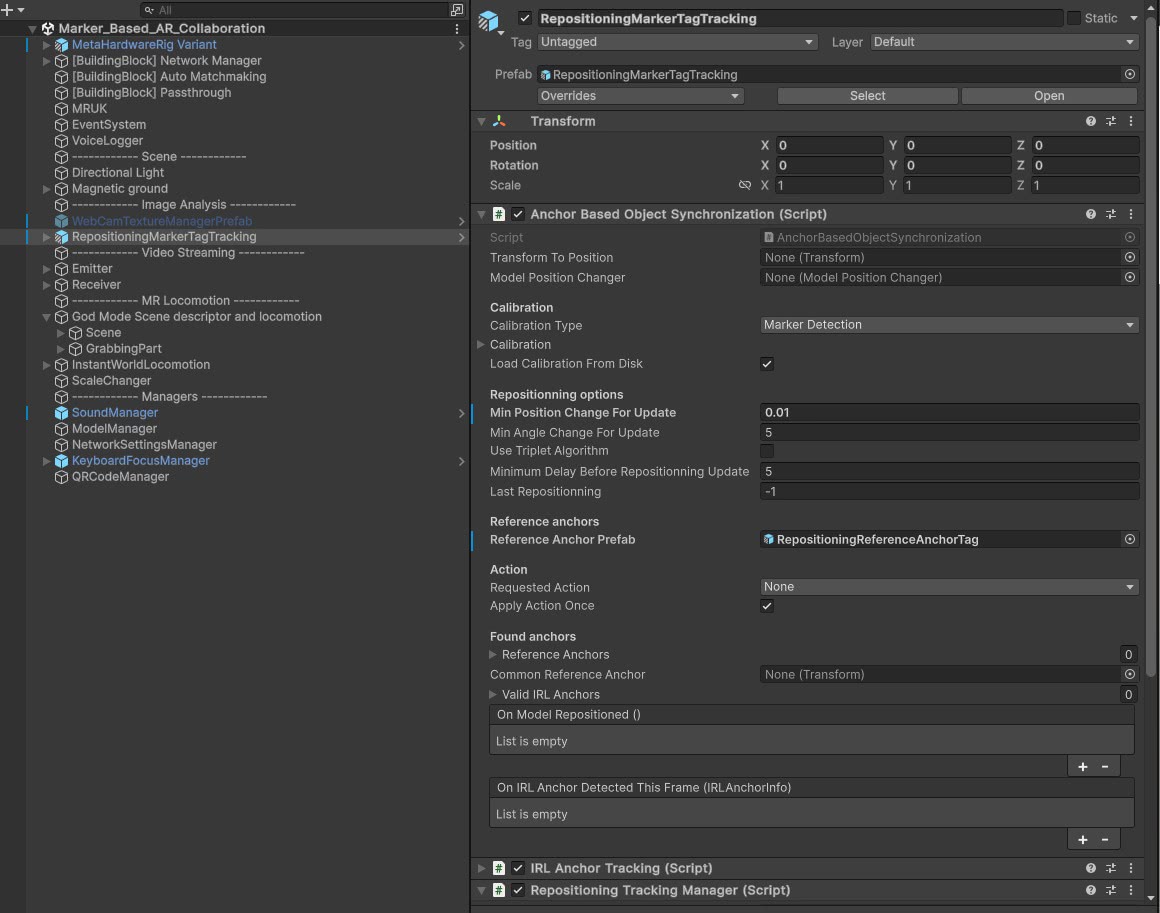Screen dimensions: 1160x913
Task: Open scene options kebab menu in hierarchy
Action: pos(457,29)
